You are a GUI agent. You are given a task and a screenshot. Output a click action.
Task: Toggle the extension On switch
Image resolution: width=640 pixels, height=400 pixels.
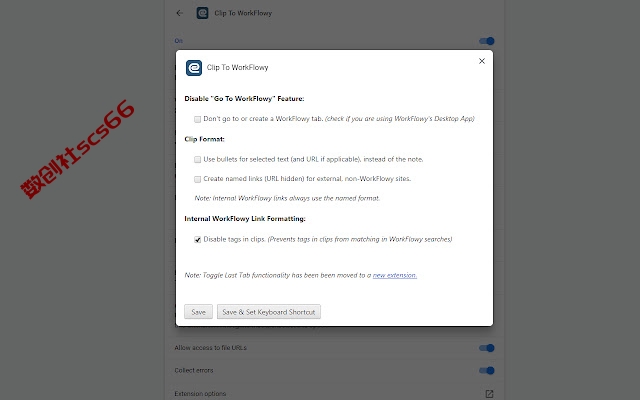(487, 41)
